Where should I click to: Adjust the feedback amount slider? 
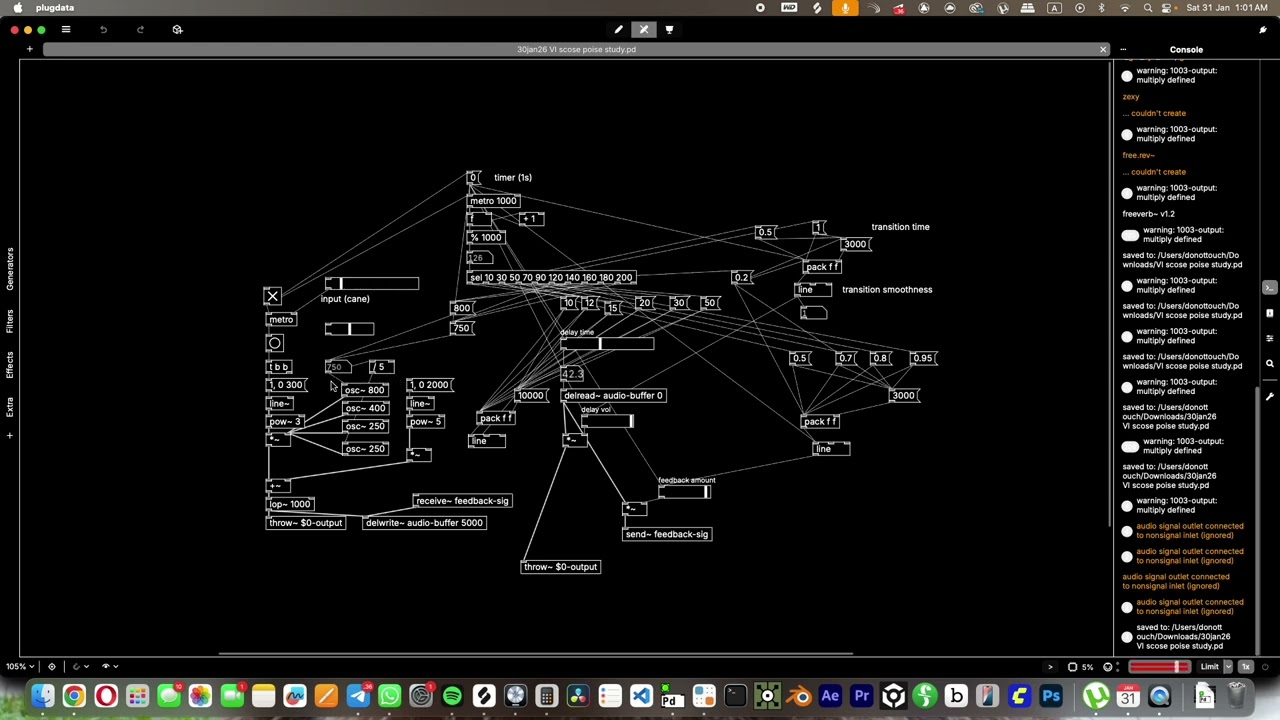[x=684, y=491]
